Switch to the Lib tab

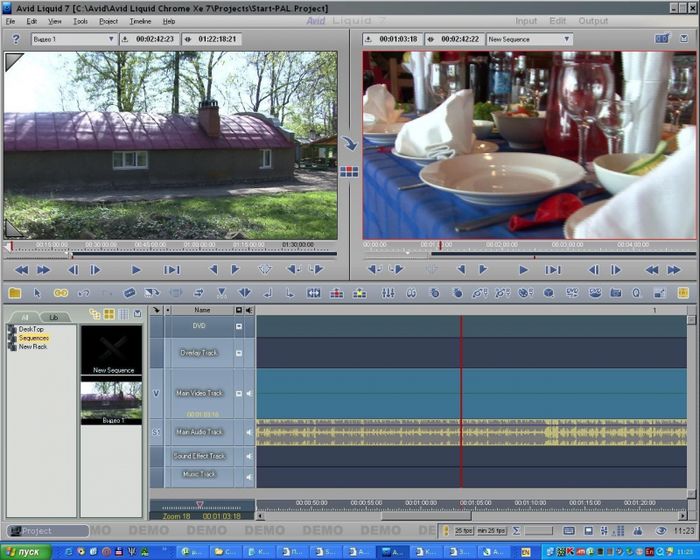click(x=52, y=316)
